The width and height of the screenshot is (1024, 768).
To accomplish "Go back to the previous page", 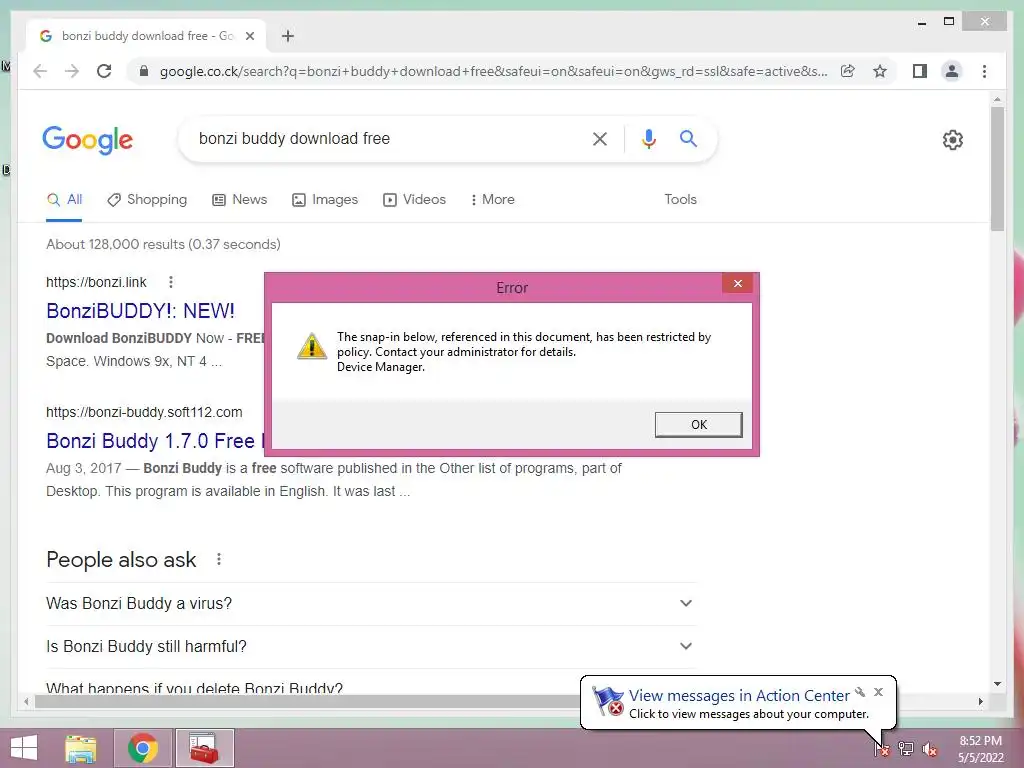I will coord(40,71).
